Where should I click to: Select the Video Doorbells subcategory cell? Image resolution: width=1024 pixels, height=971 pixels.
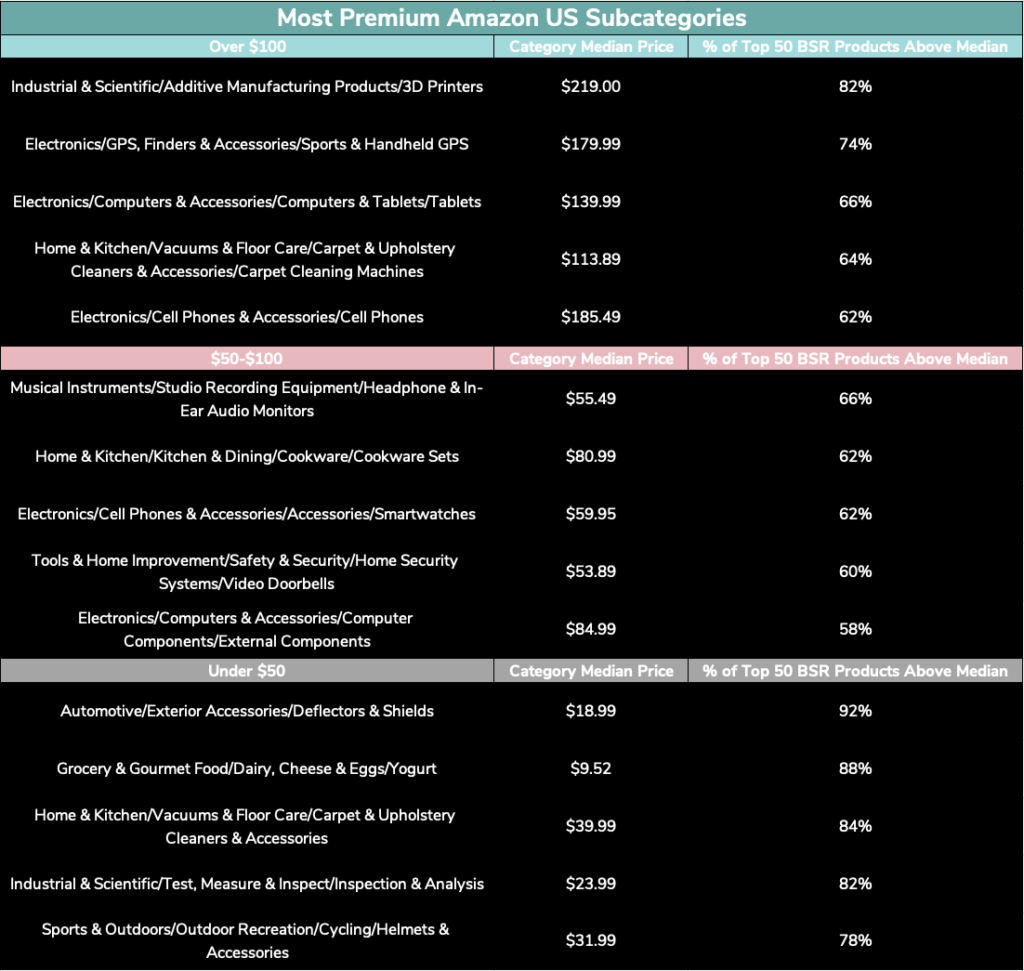(247, 572)
